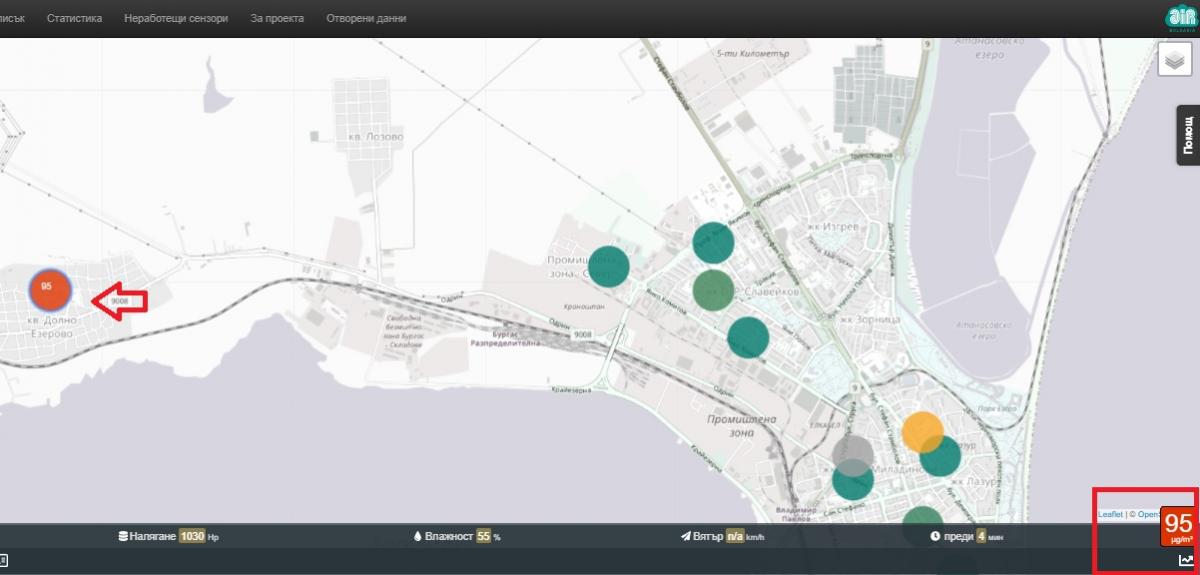Click the 1030 pressure value badge
Screen dimensions: 1200x575
tap(192, 537)
